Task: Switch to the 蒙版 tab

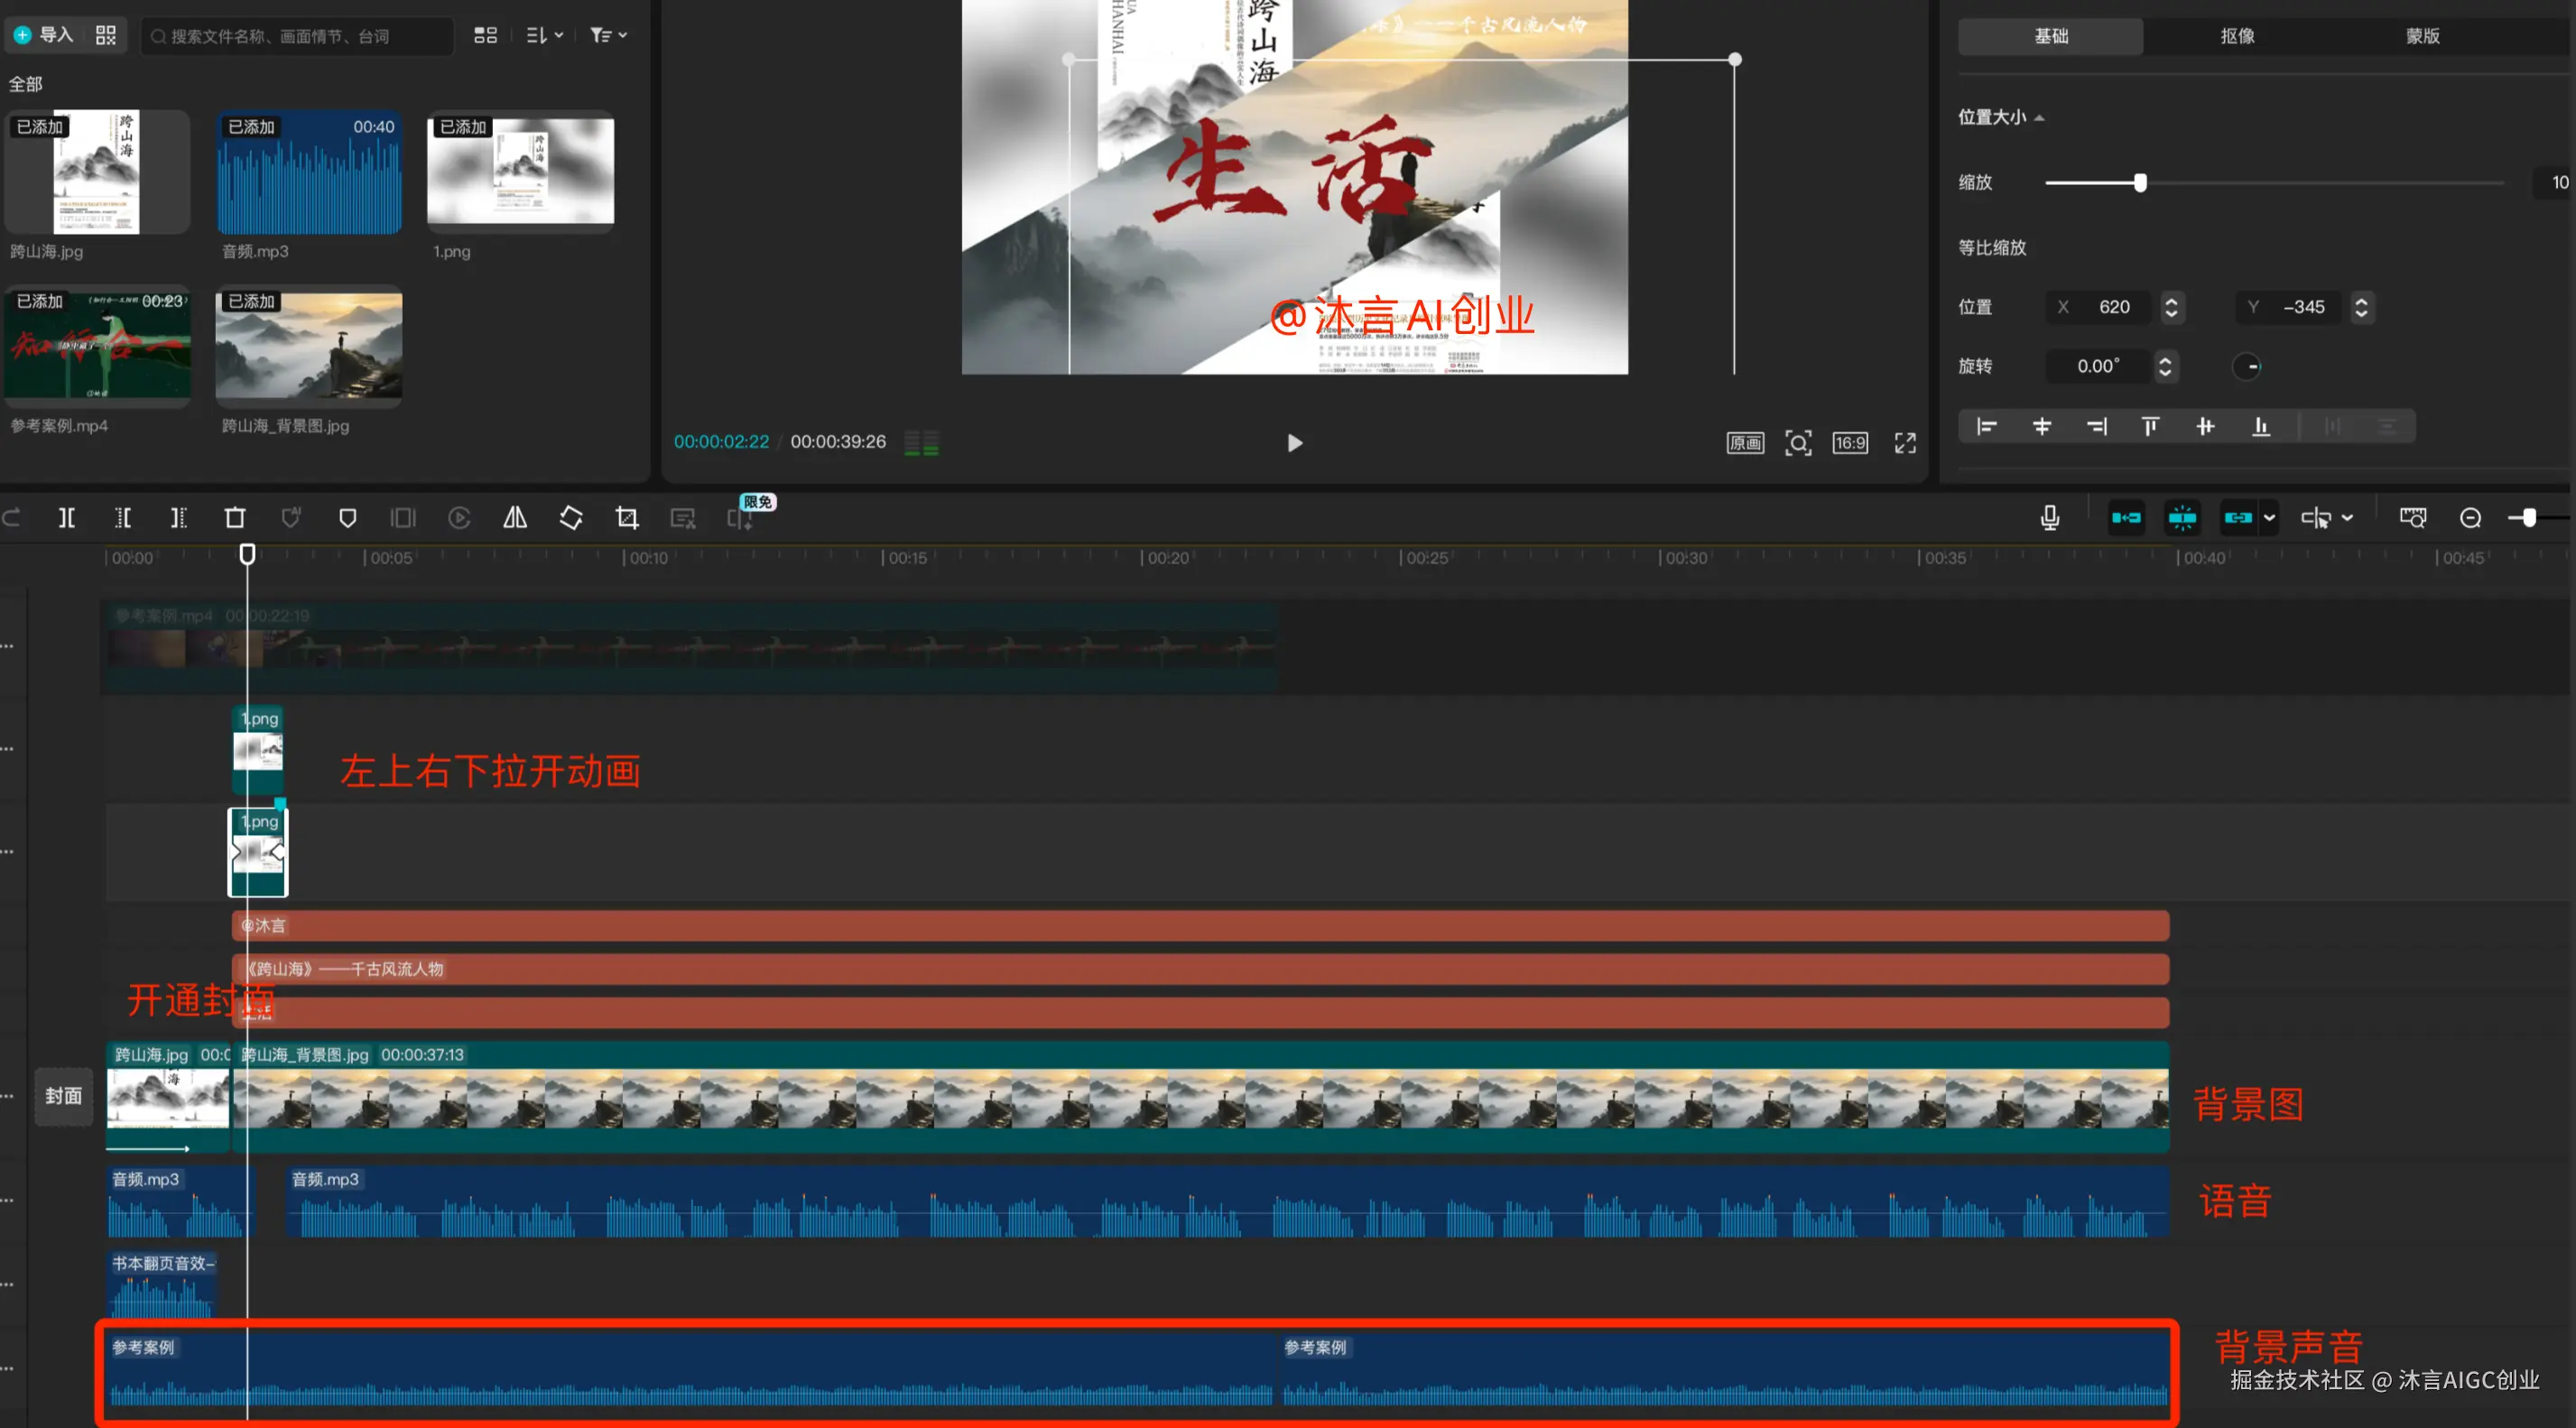Action: pyautogui.click(x=2422, y=36)
